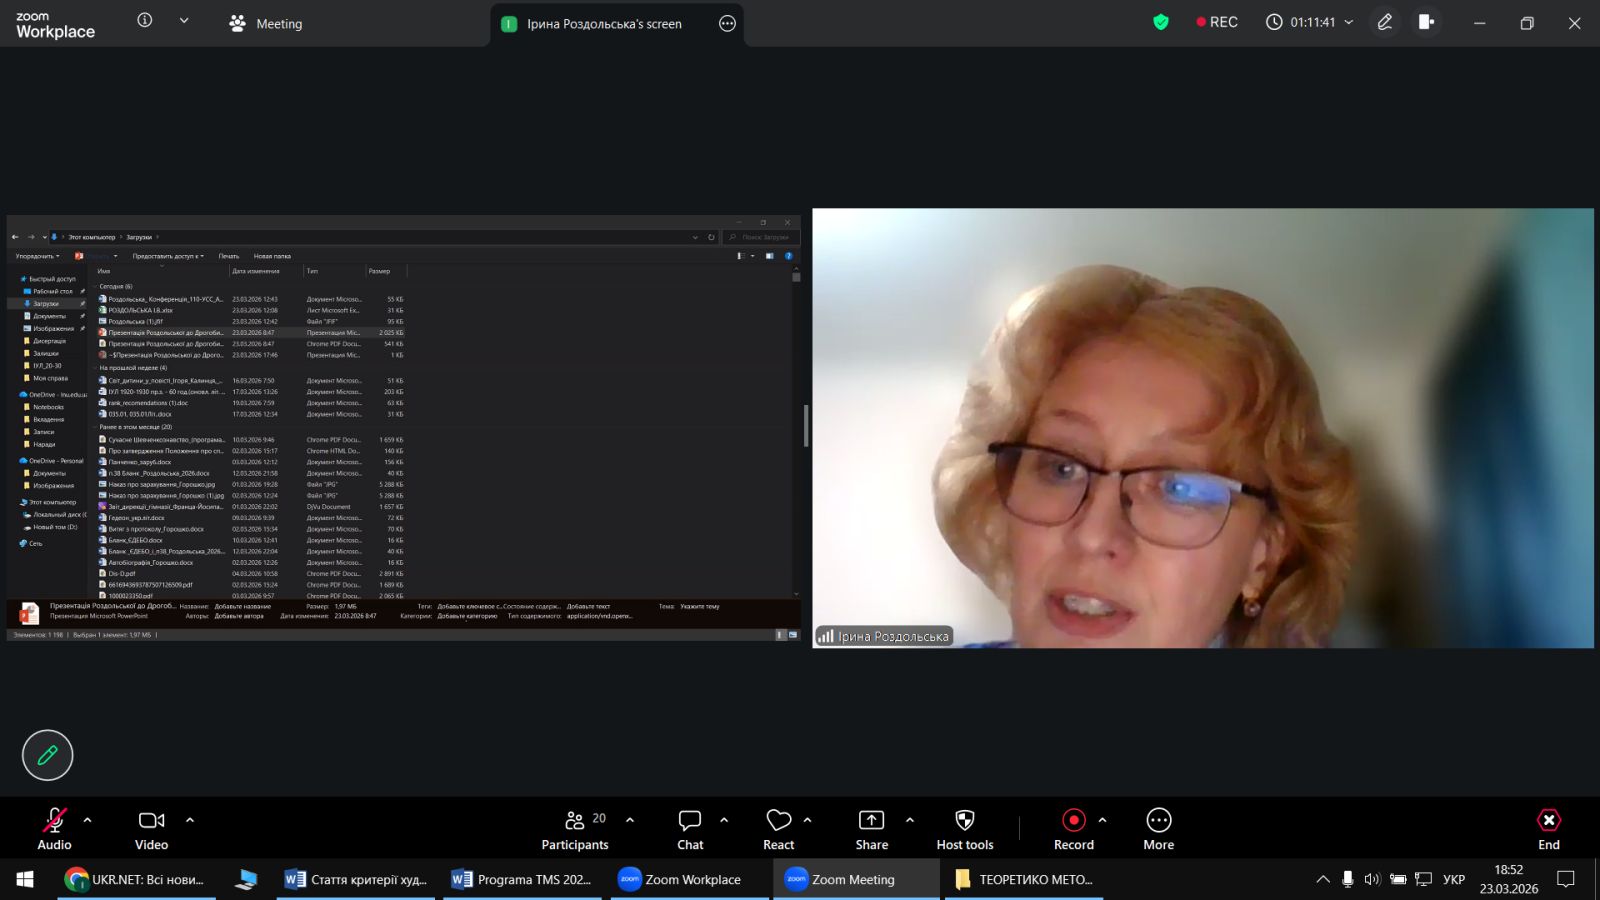Select the Meeting tab

point(266,24)
